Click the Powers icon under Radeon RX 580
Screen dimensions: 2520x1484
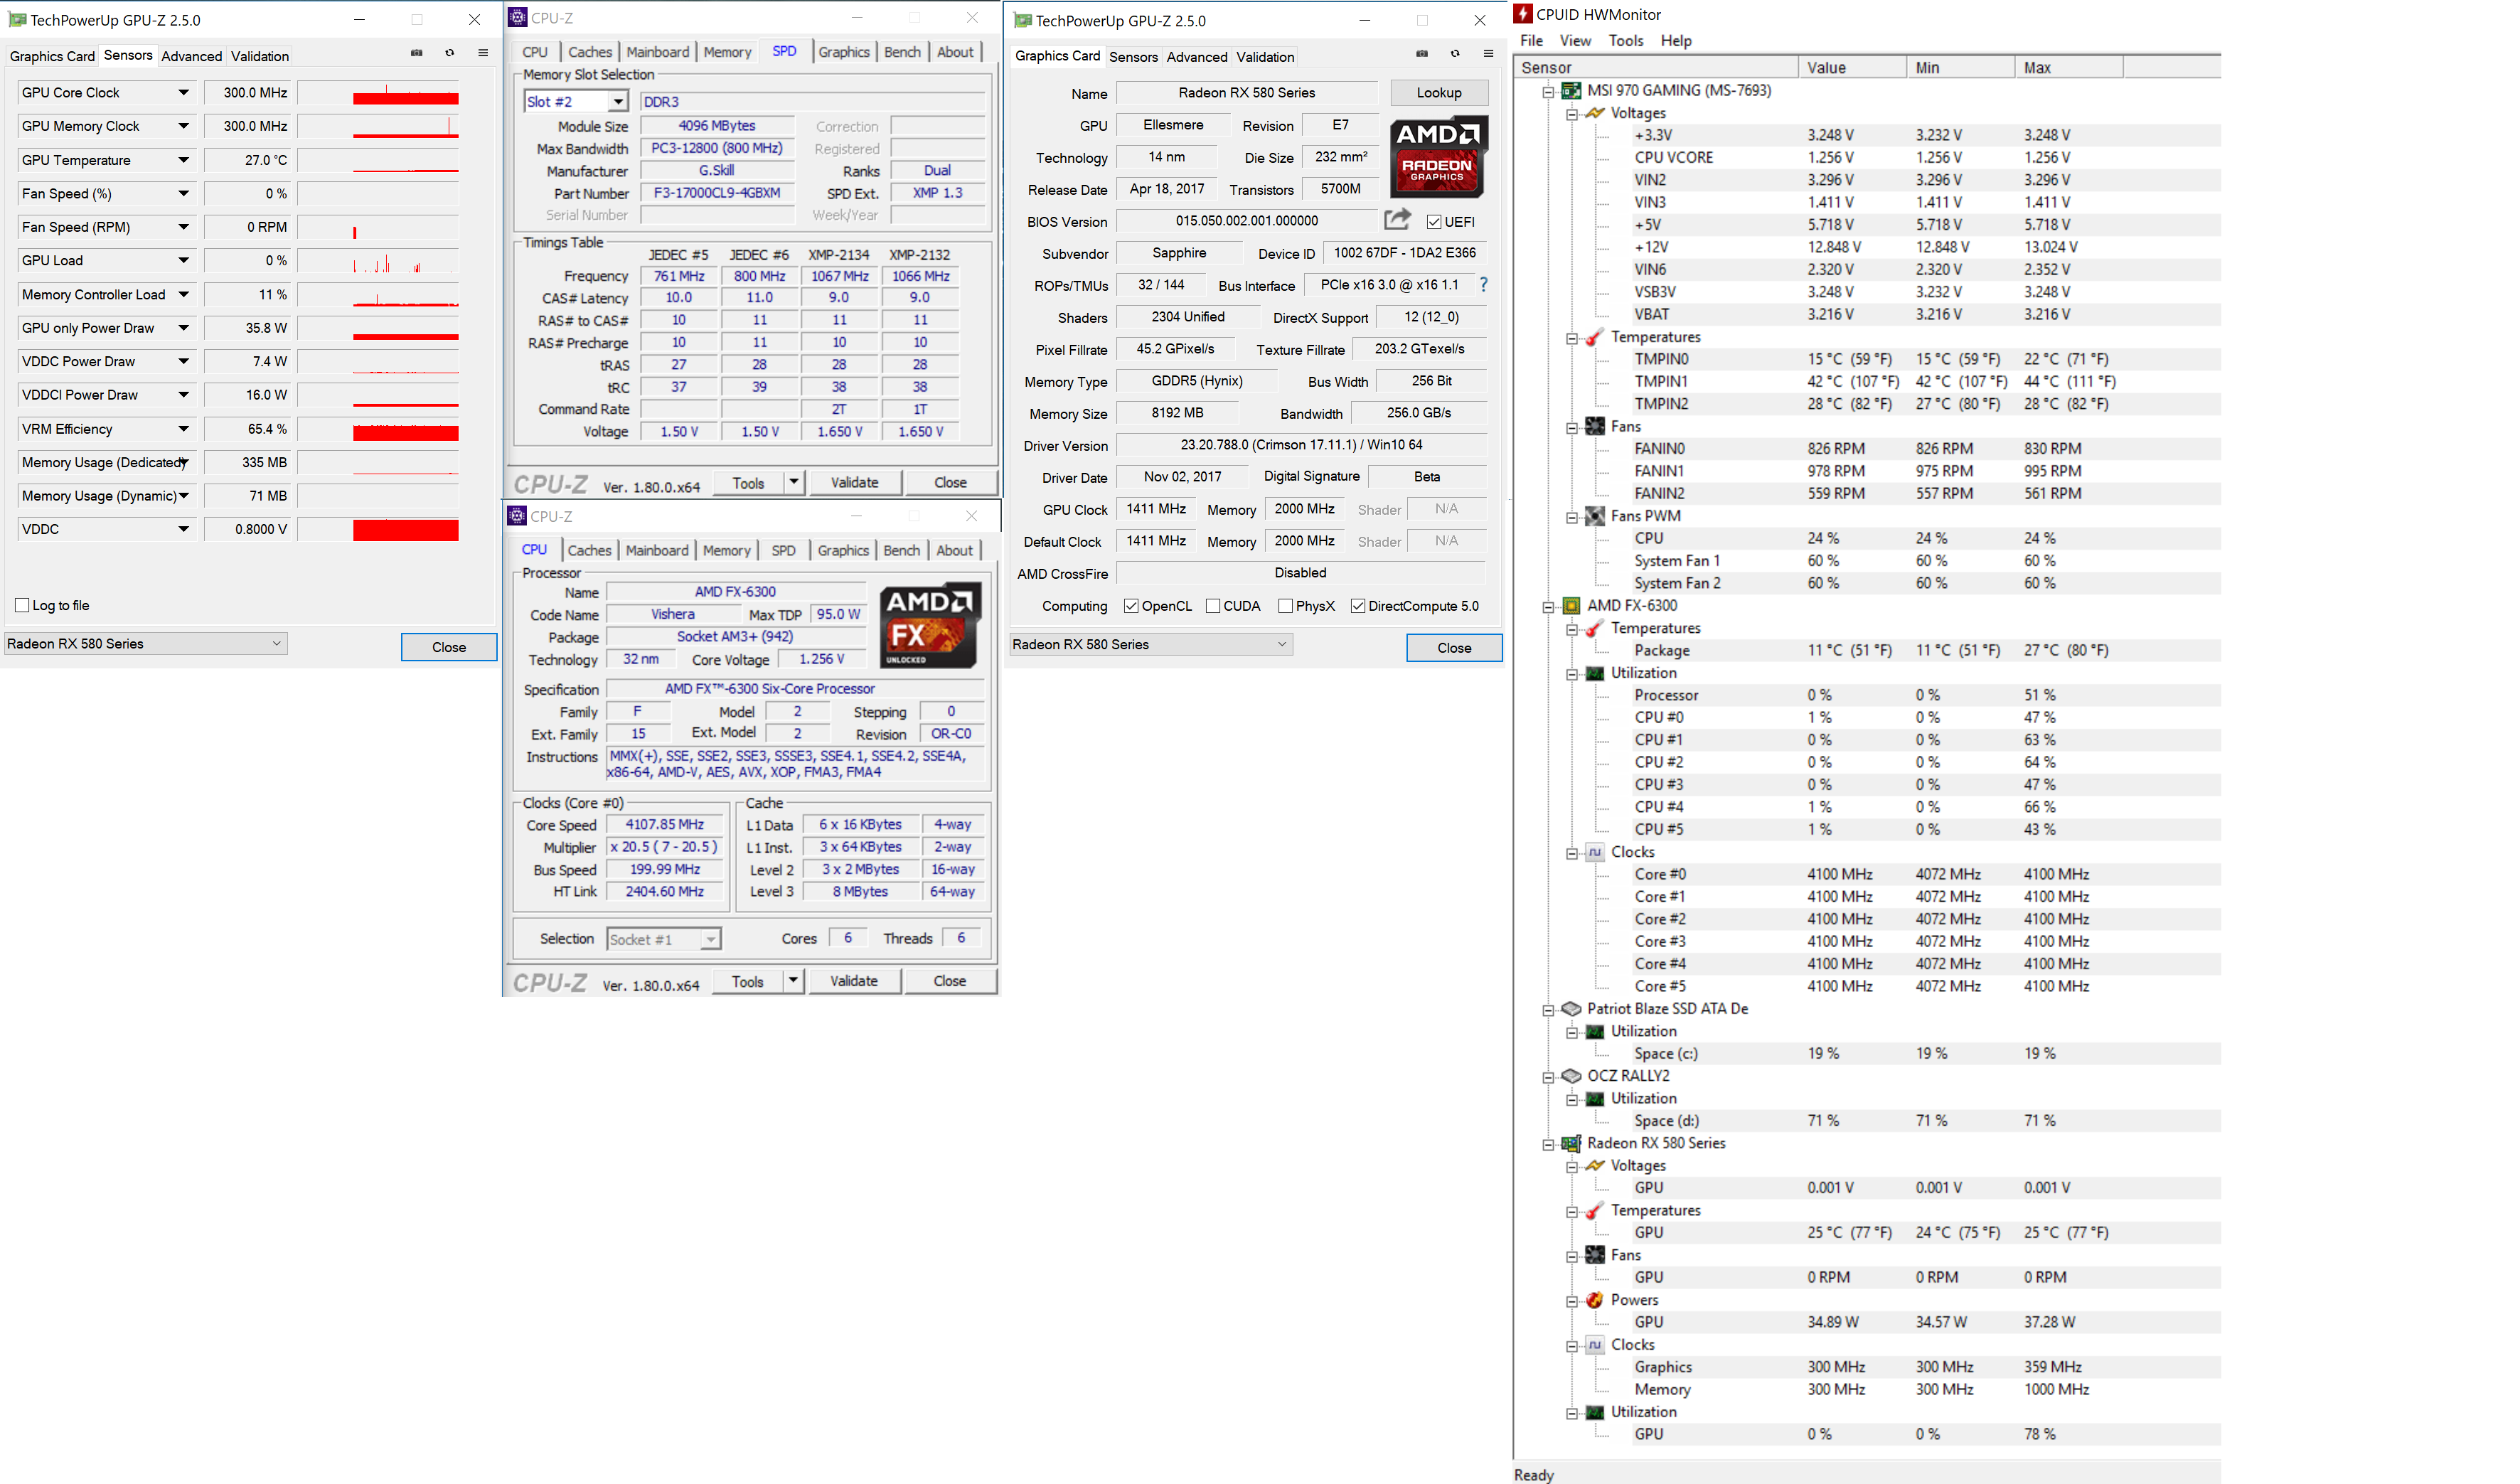point(1595,1300)
